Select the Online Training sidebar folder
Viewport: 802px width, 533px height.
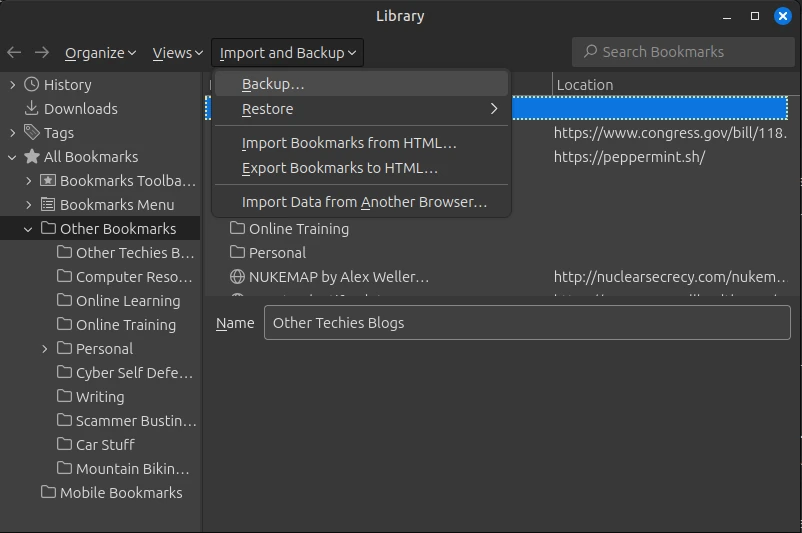pos(126,325)
